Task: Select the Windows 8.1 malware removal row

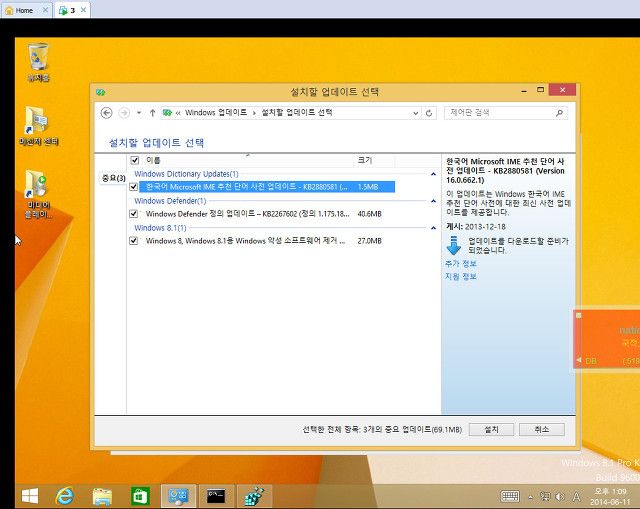Action: coord(267,241)
